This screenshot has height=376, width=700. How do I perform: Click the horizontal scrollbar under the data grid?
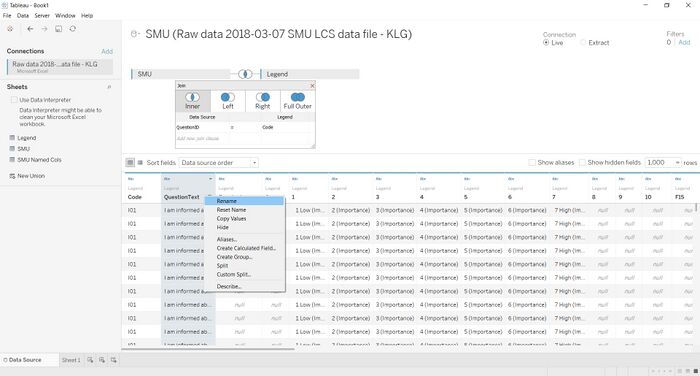click(x=208, y=349)
